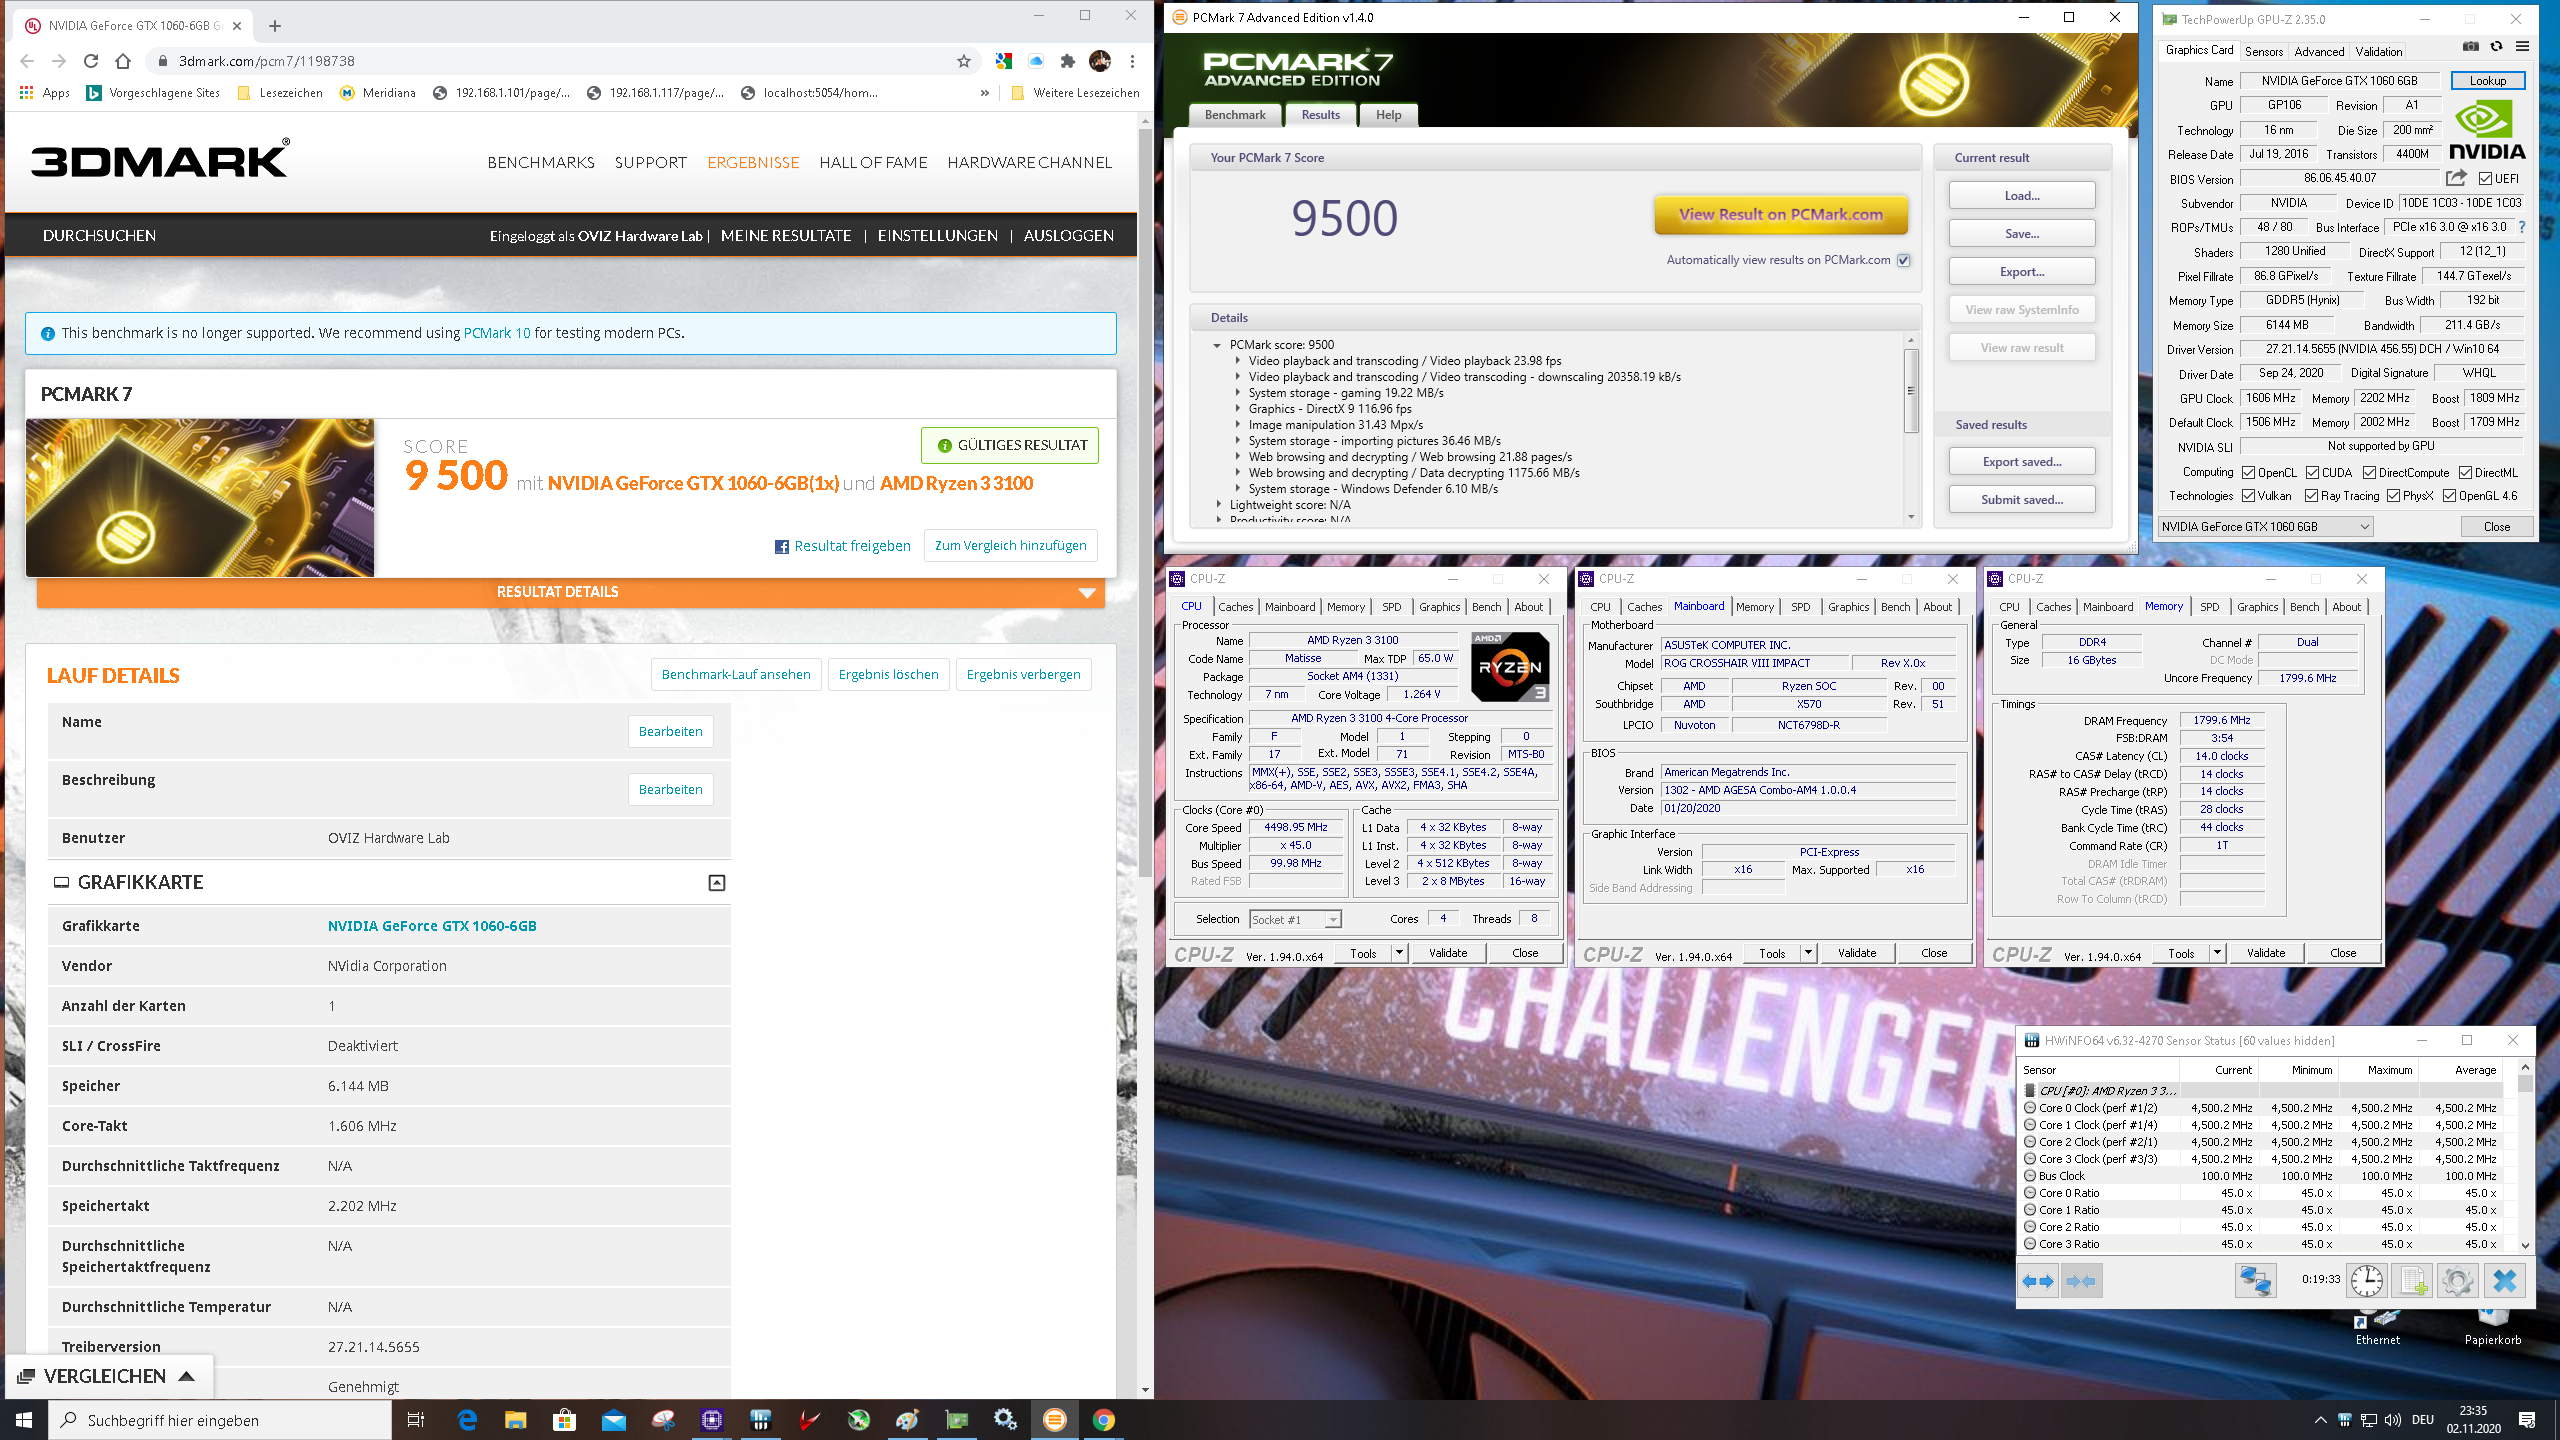This screenshot has height=1440, width=2560.
Task: Click HWiNFO blue X close sensors icon
Action: (2505, 1281)
